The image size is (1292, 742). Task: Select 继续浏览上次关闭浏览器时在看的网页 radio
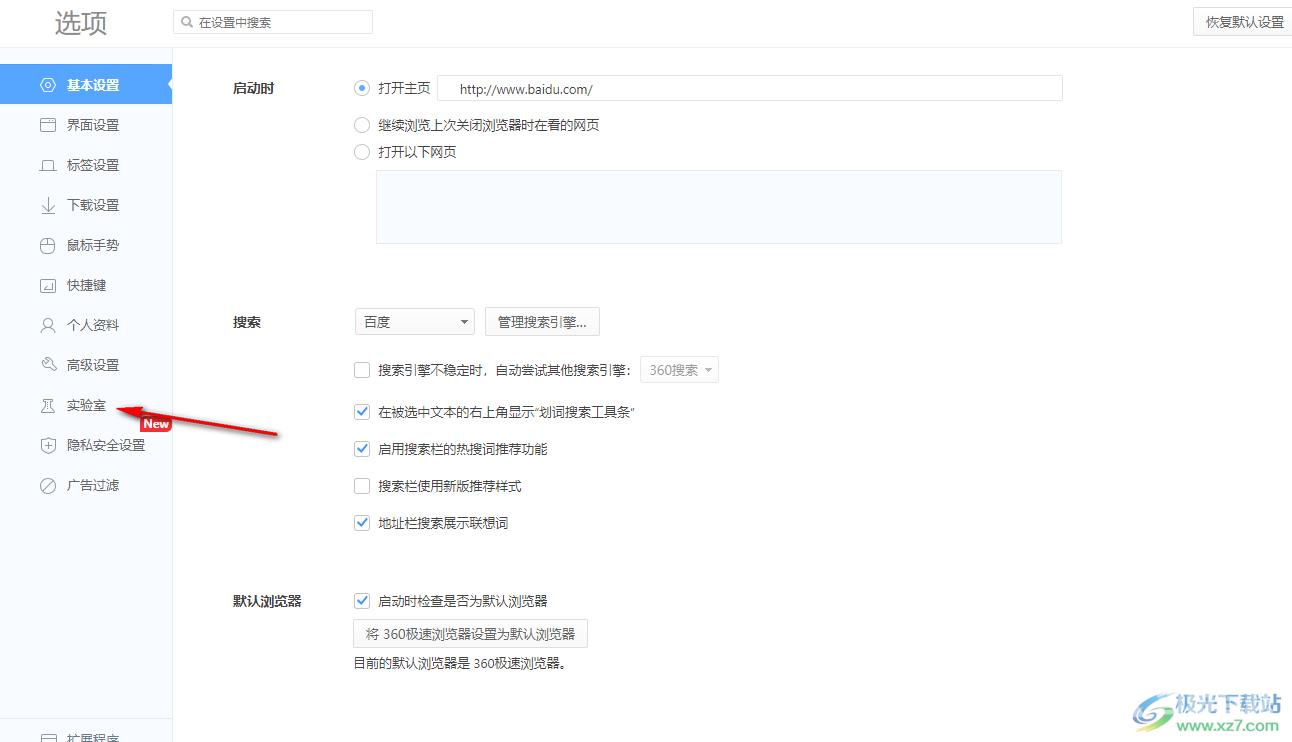362,125
